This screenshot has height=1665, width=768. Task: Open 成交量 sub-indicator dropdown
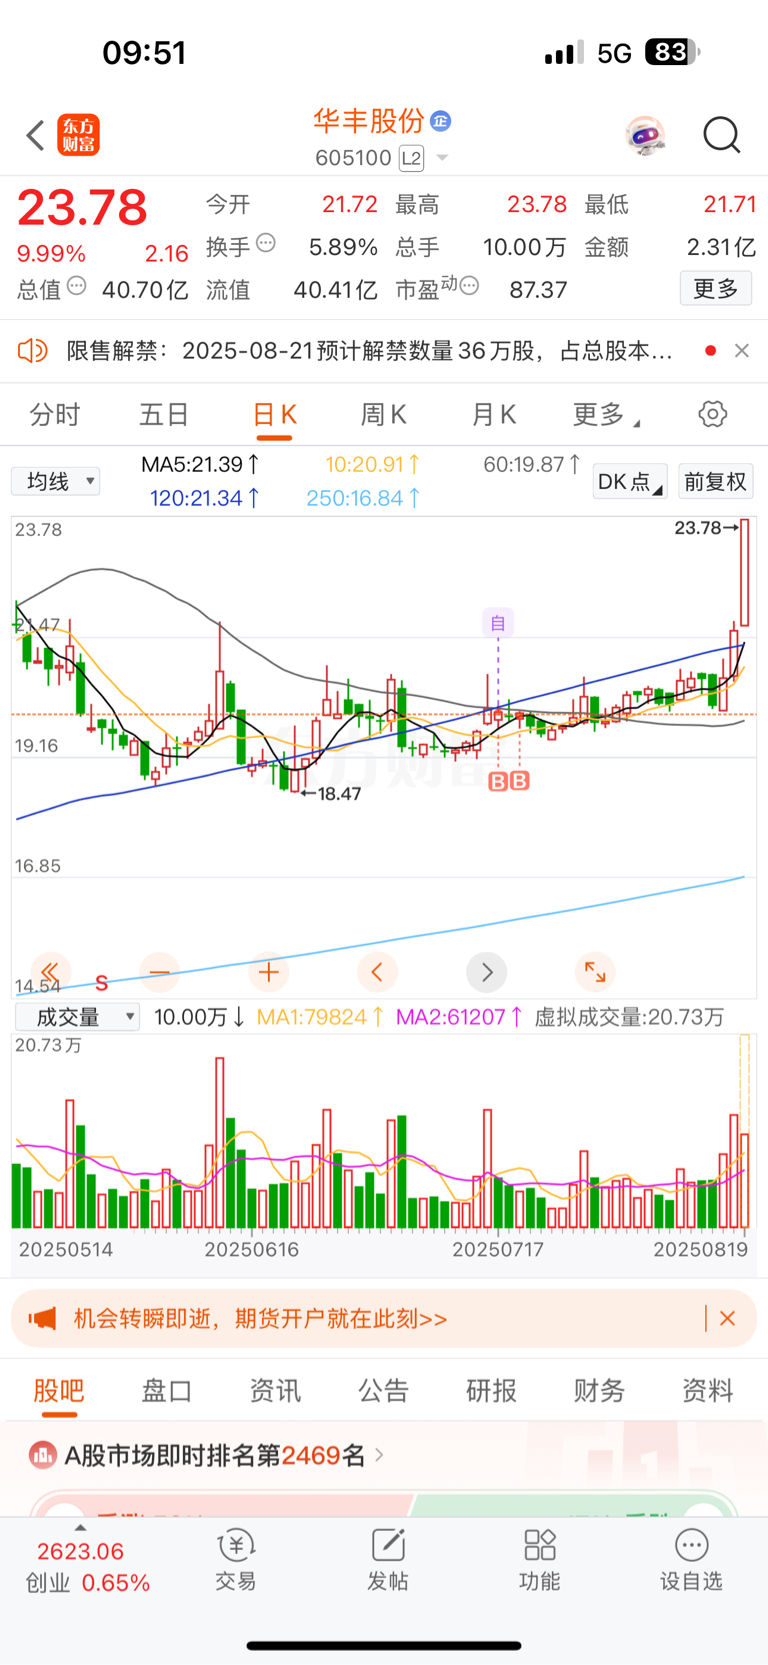click(x=78, y=1018)
